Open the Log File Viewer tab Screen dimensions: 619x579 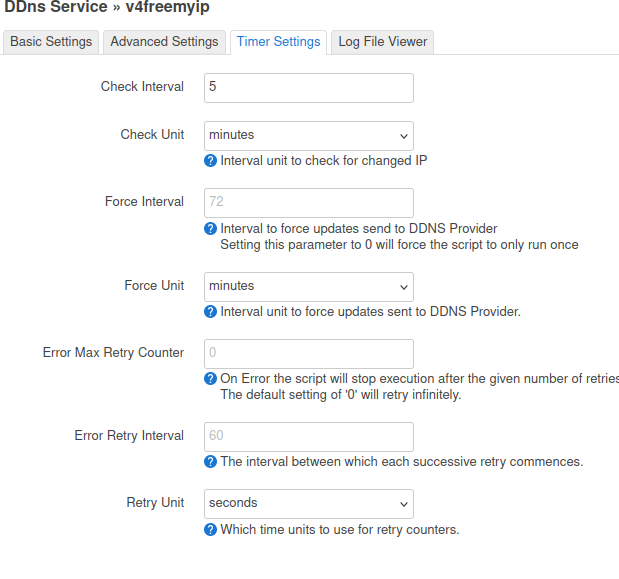[383, 42]
